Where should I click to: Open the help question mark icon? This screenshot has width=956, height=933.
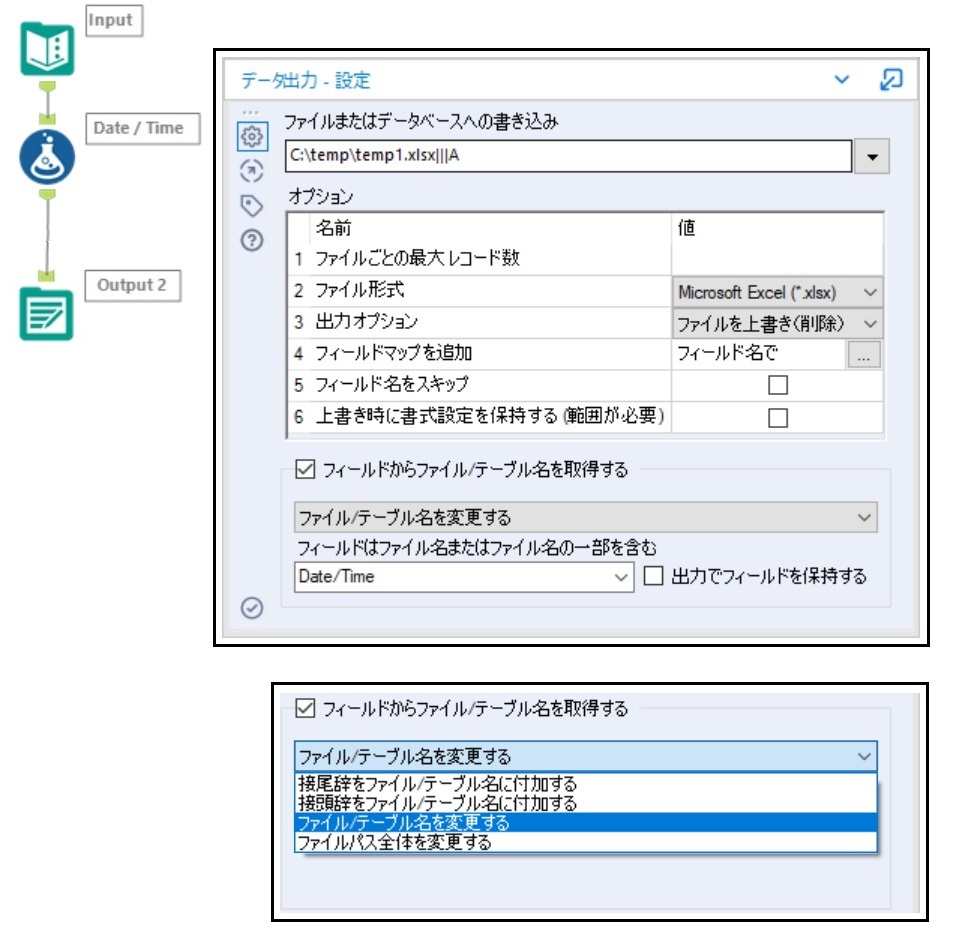(x=252, y=240)
